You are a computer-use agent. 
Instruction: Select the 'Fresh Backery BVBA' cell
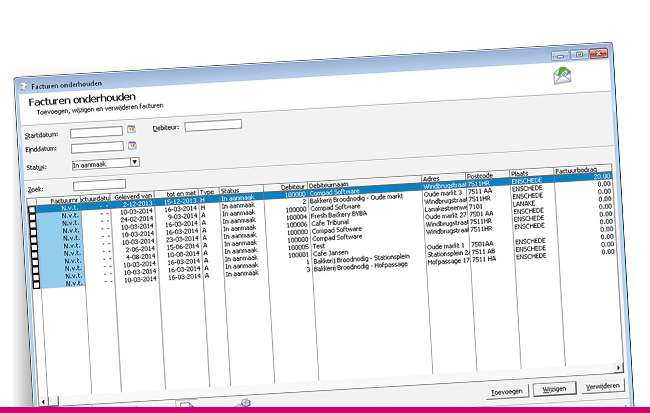(338, 214)
